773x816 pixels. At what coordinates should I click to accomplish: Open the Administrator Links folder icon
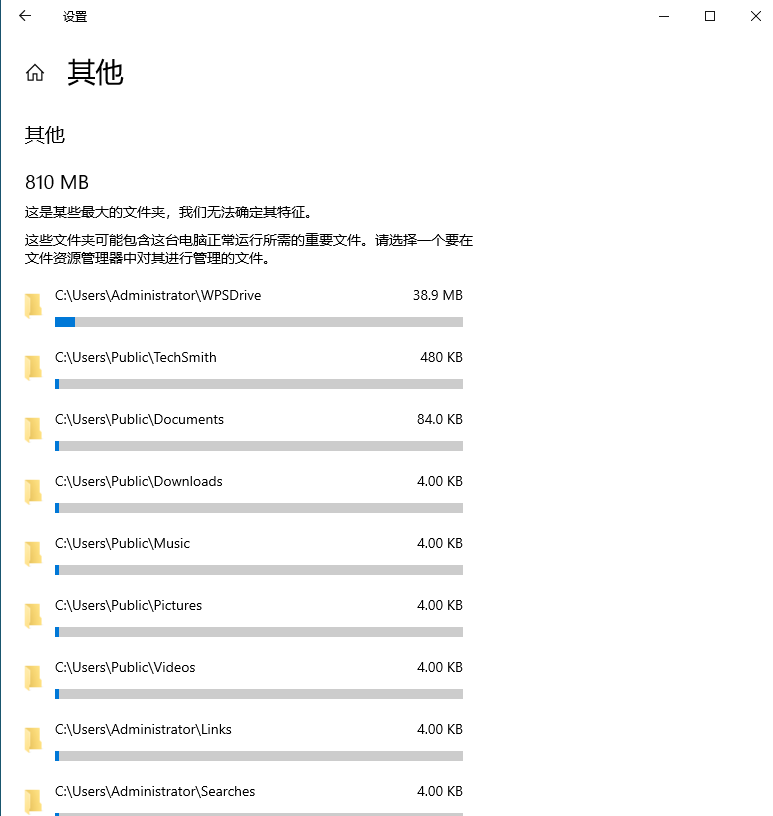click(33, 739)
